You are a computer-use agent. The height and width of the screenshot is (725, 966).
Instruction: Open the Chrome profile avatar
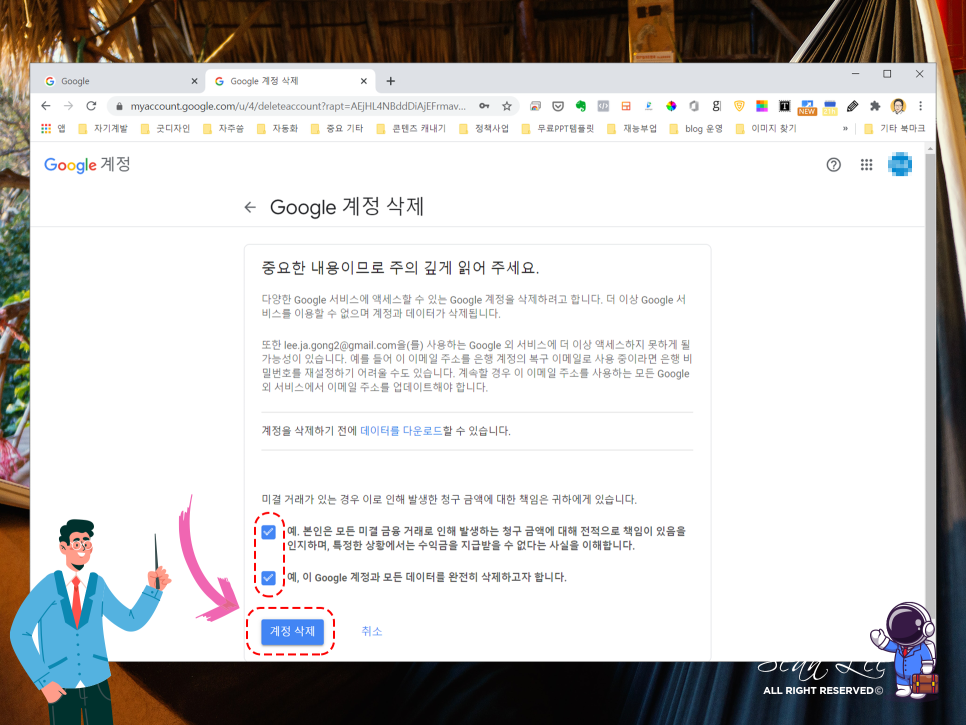[x=898, y=106]
